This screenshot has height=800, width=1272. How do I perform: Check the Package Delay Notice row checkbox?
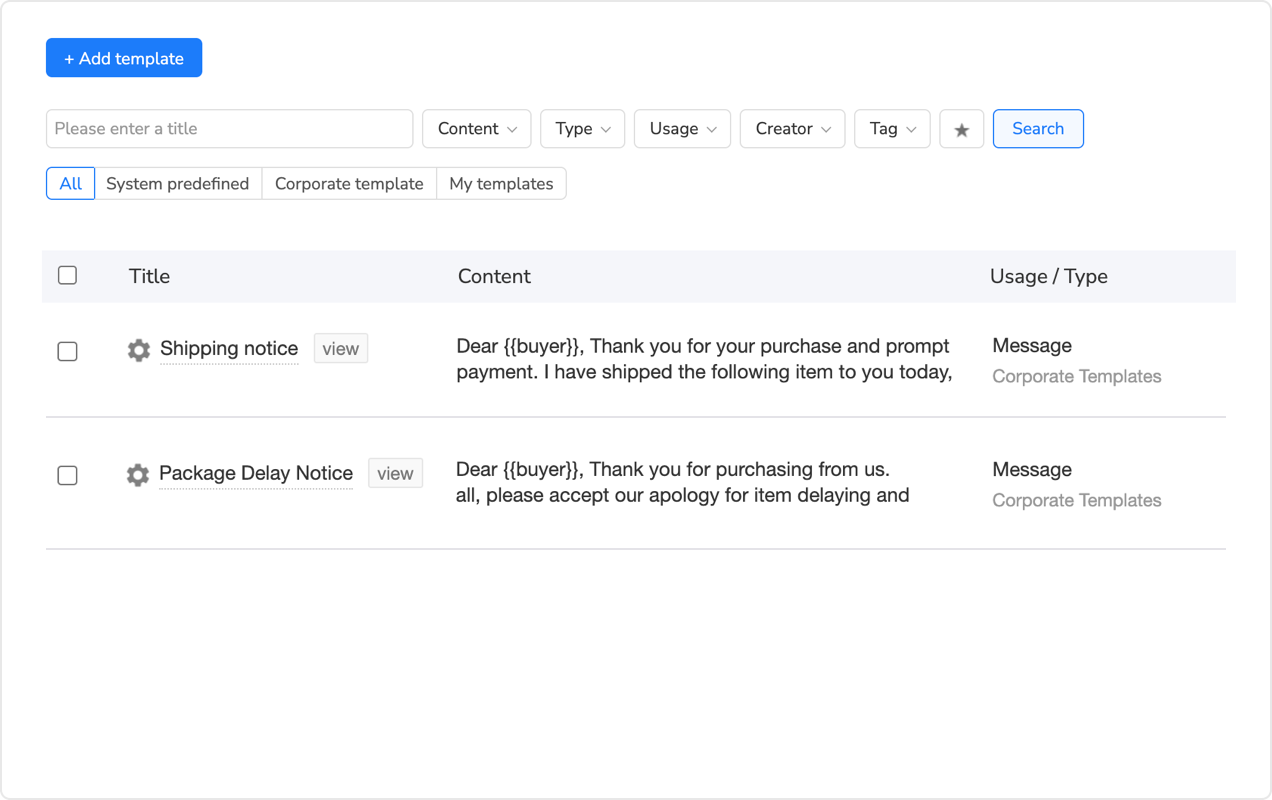click(x=67, y=475)
